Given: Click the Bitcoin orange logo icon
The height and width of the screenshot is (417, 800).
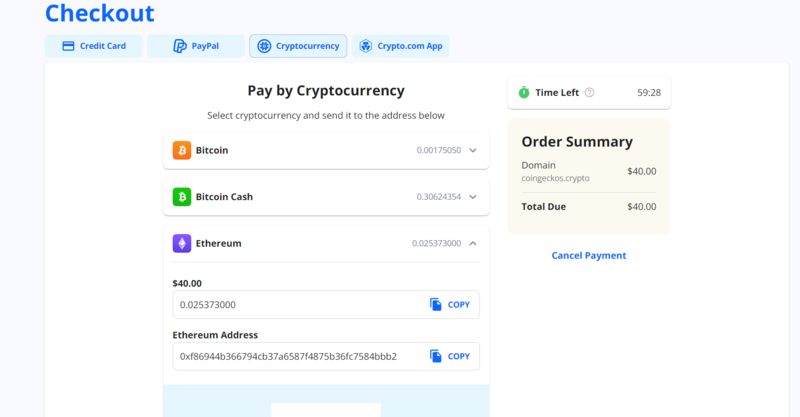Looking at the screenshot, I should 182,150.
